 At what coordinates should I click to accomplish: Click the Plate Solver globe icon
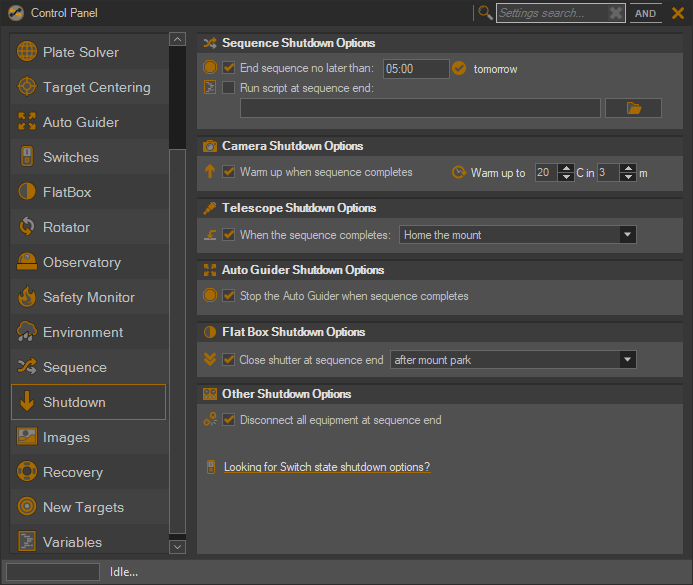pyautogui.click(x=27, y=51)
